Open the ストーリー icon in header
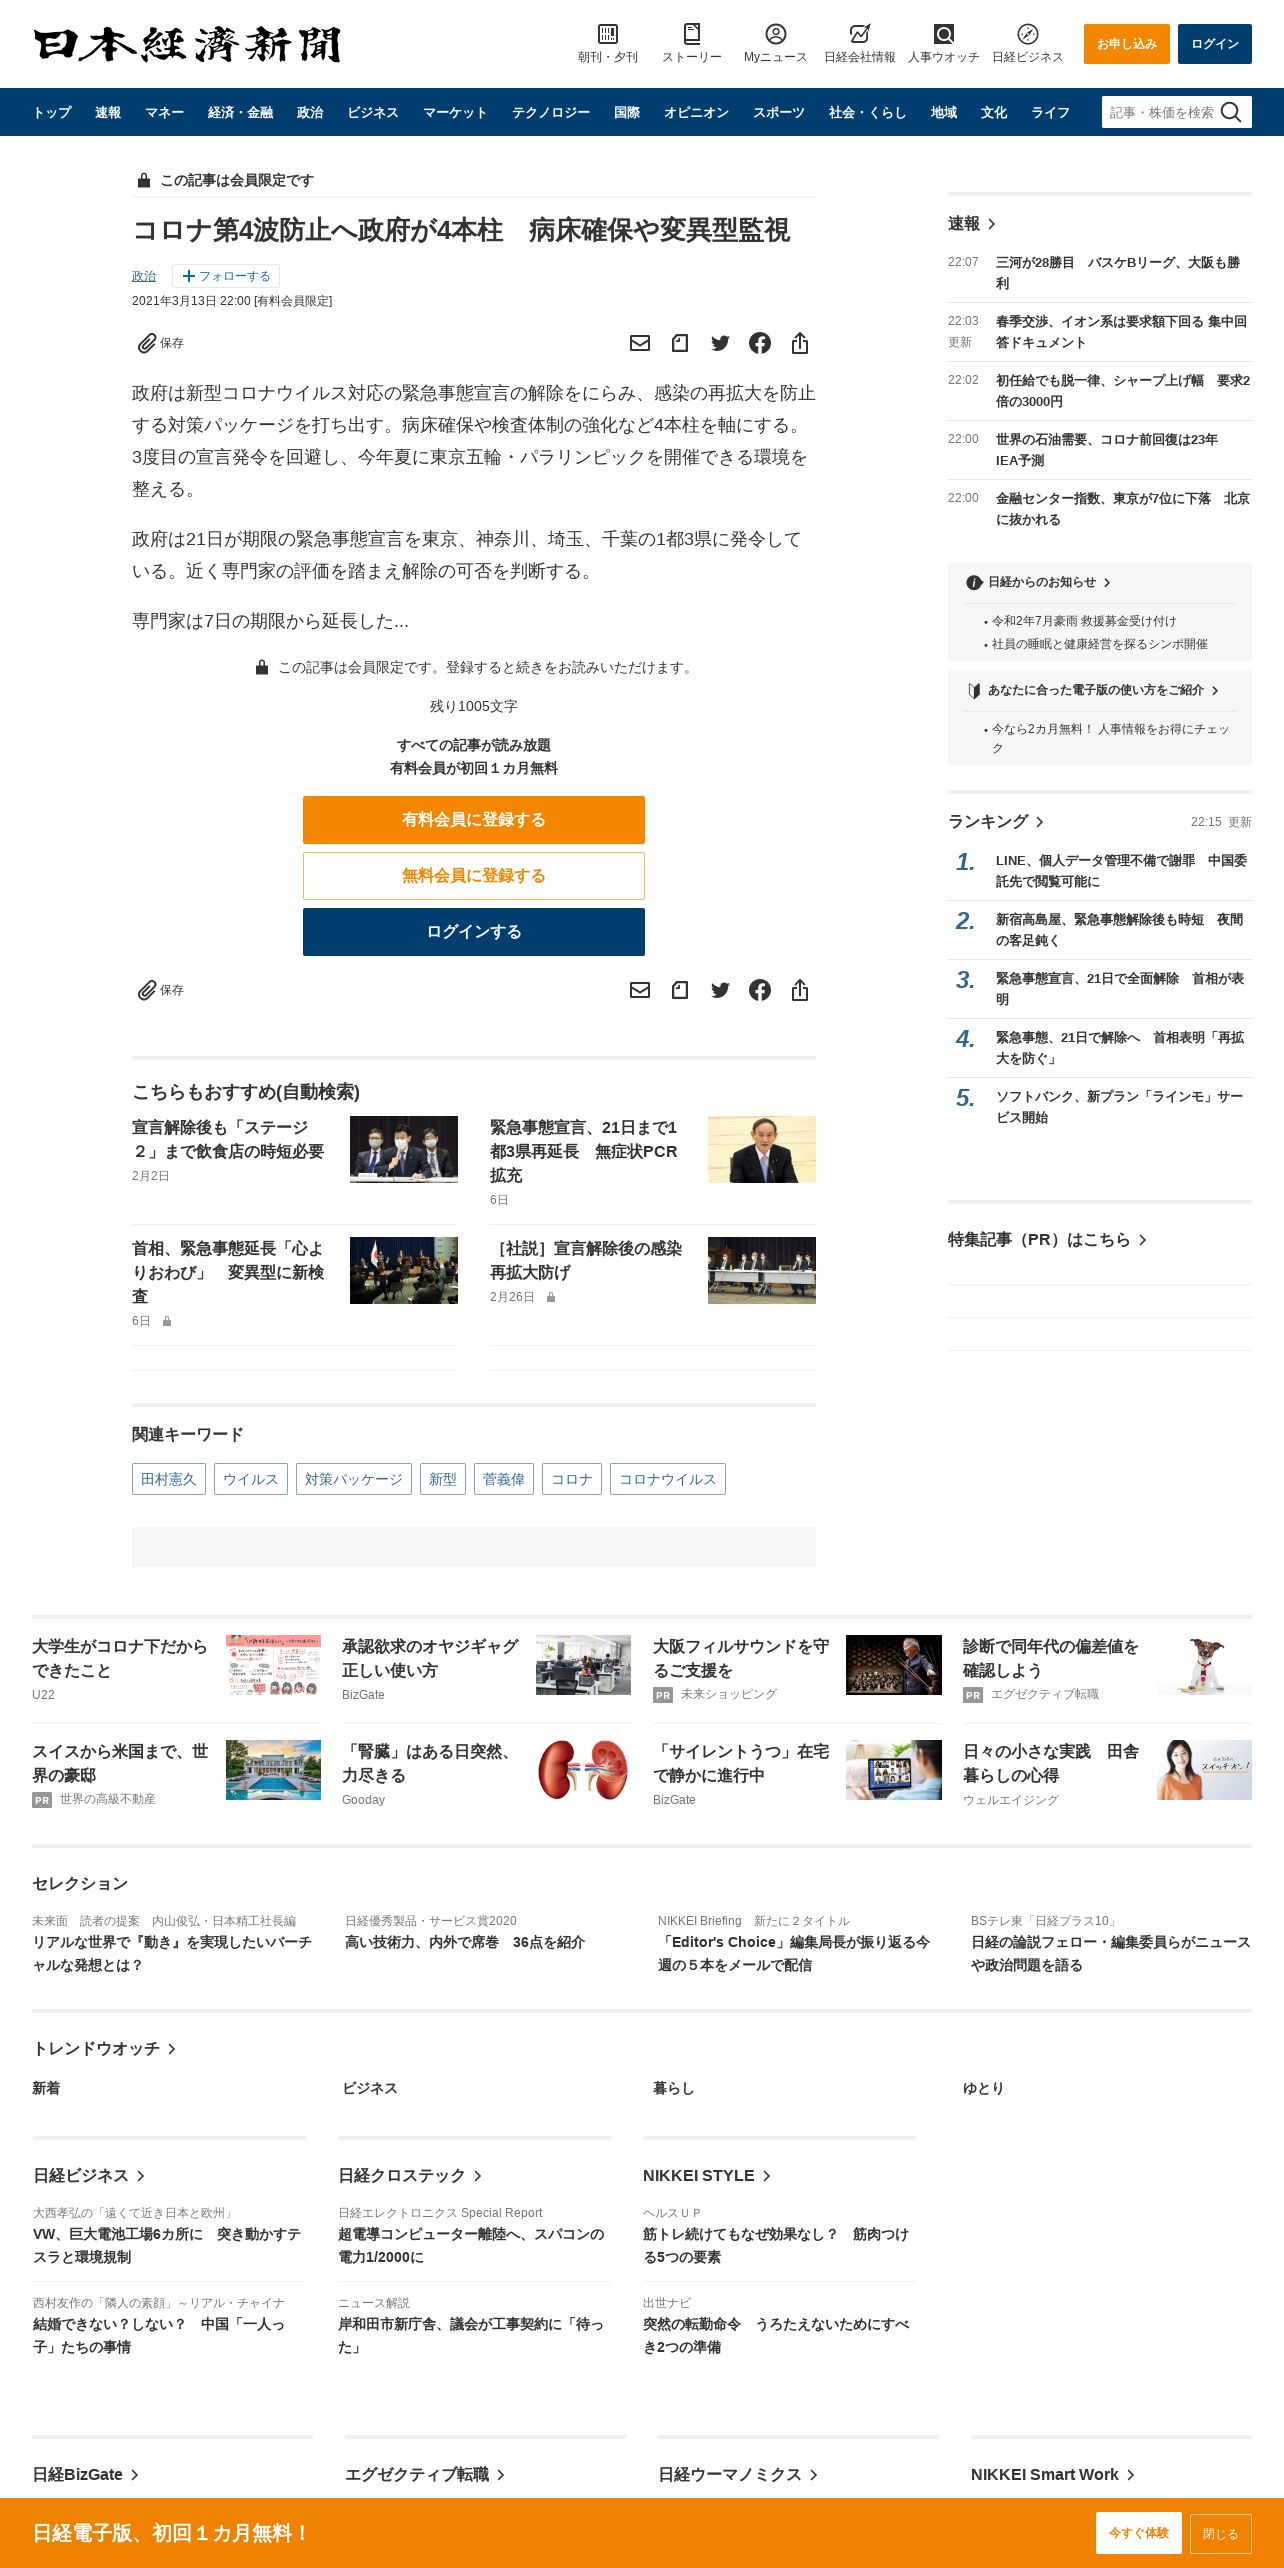Image resolution: width=1284 pixels, height=2568 pixels. pos(691,34)
